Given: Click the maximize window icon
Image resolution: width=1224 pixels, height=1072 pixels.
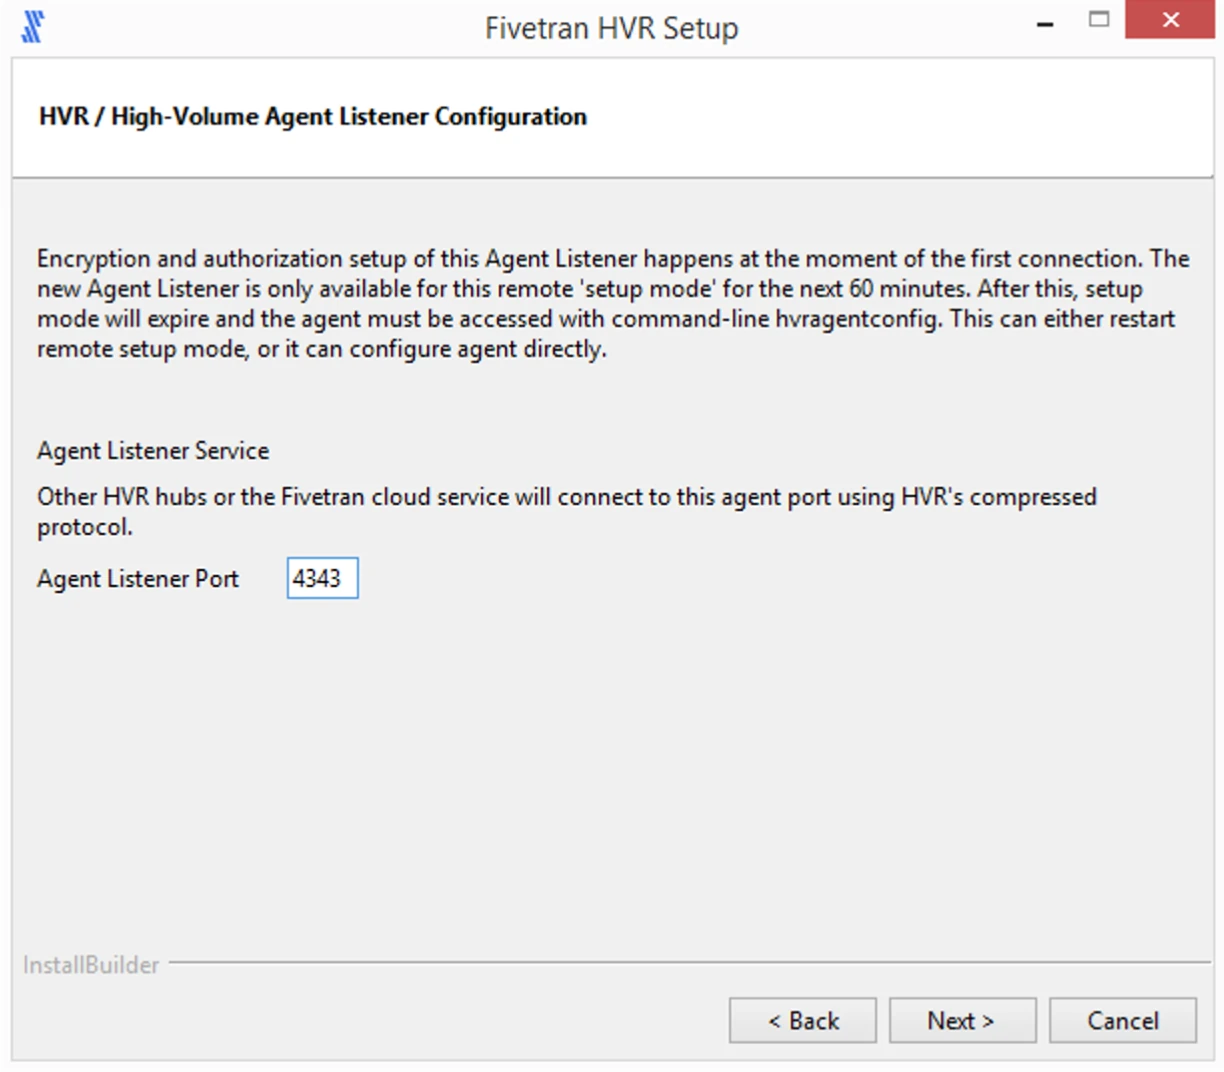Looking at the screenshot, I should pos(1099,18).
